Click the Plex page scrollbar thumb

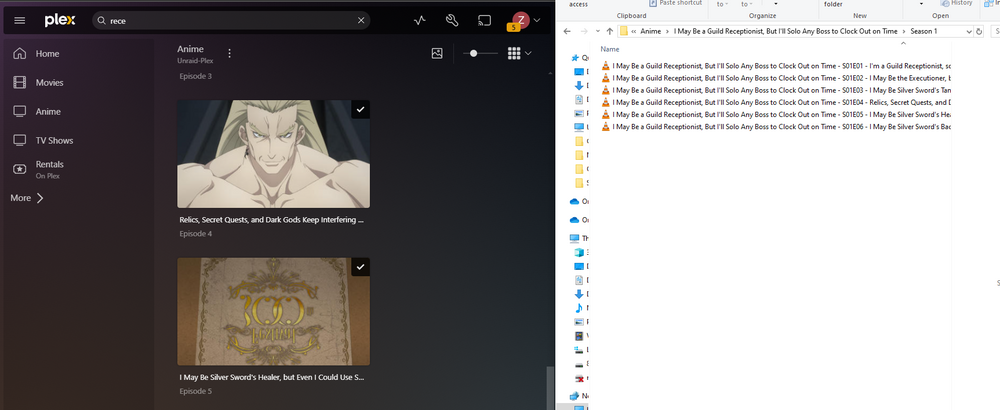click(x=549, y=388)
